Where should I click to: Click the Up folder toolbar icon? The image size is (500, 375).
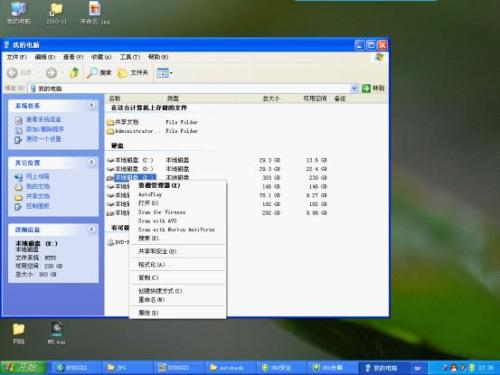tap(74, 72)
